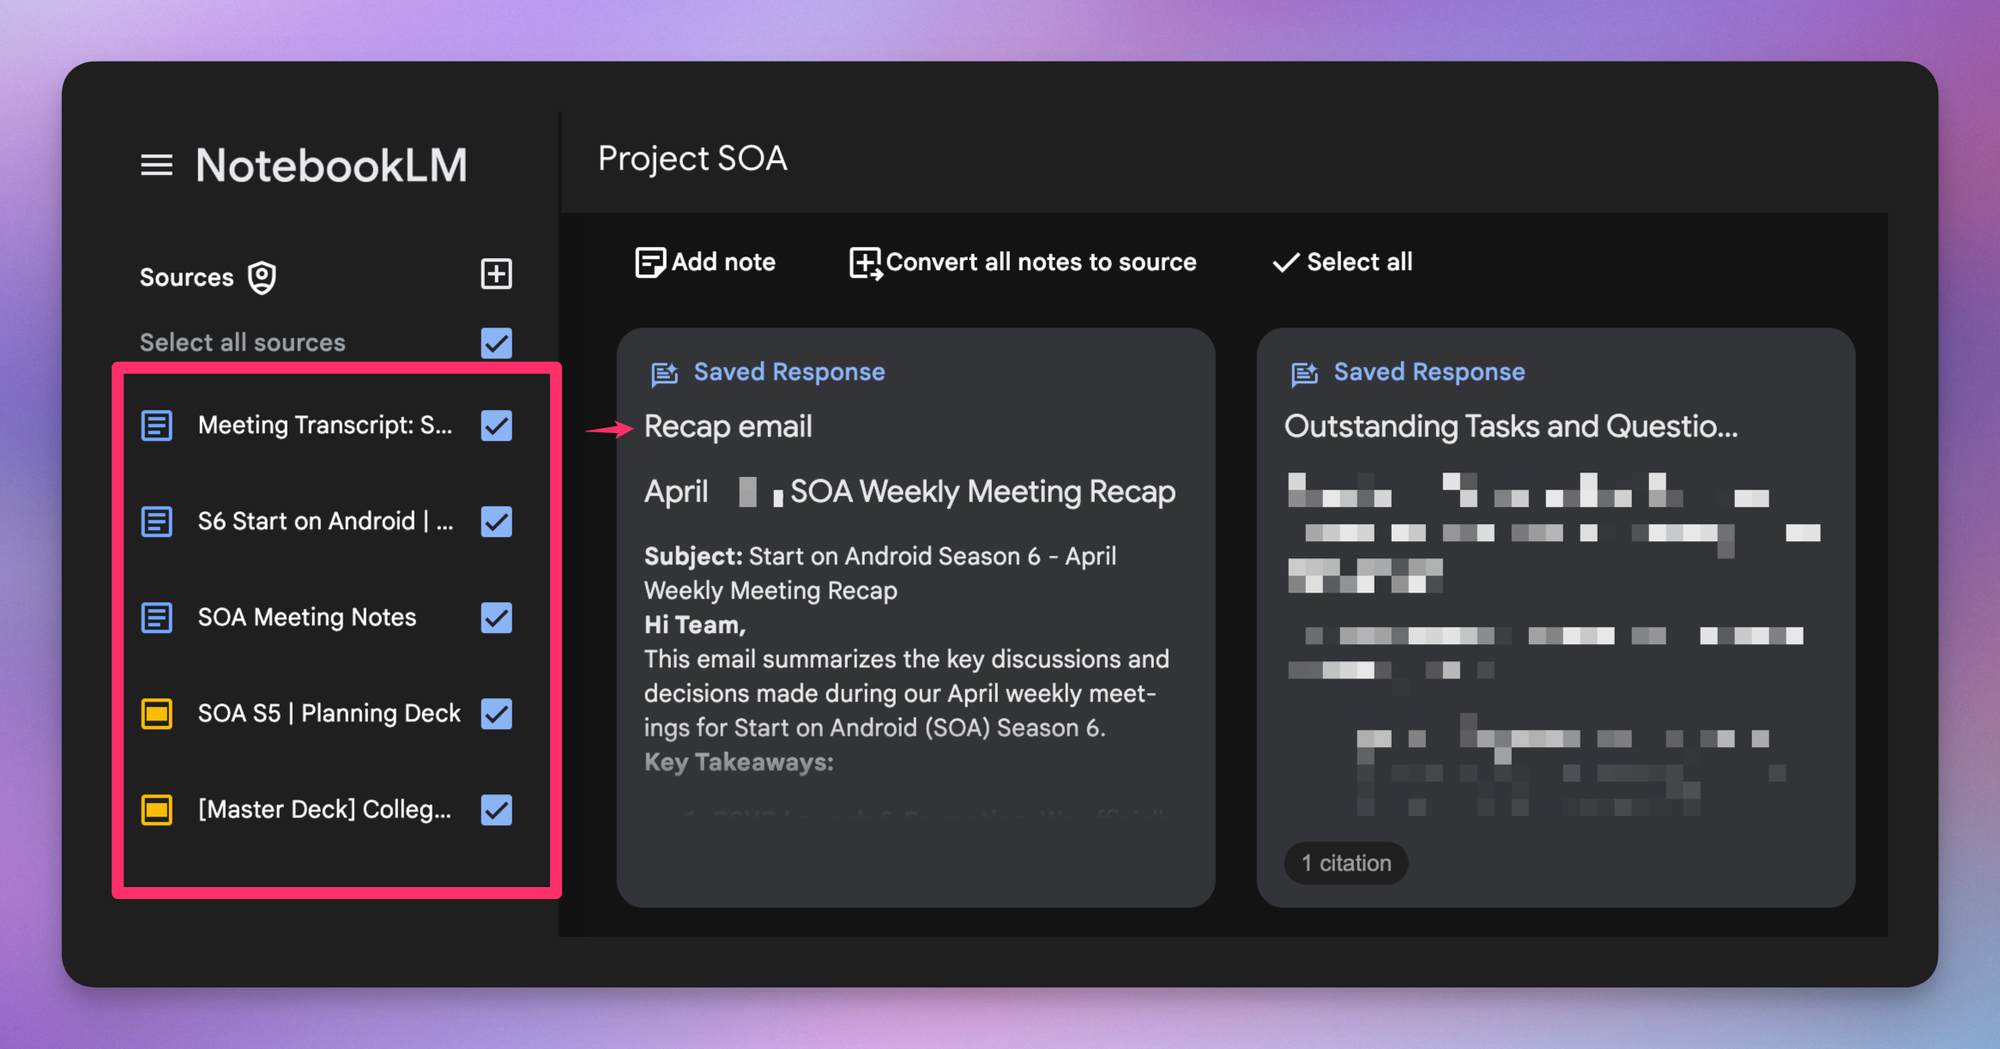
Task: Click Saved Response icon on Outstanding Tasks note
Action: click(1304, 373)
